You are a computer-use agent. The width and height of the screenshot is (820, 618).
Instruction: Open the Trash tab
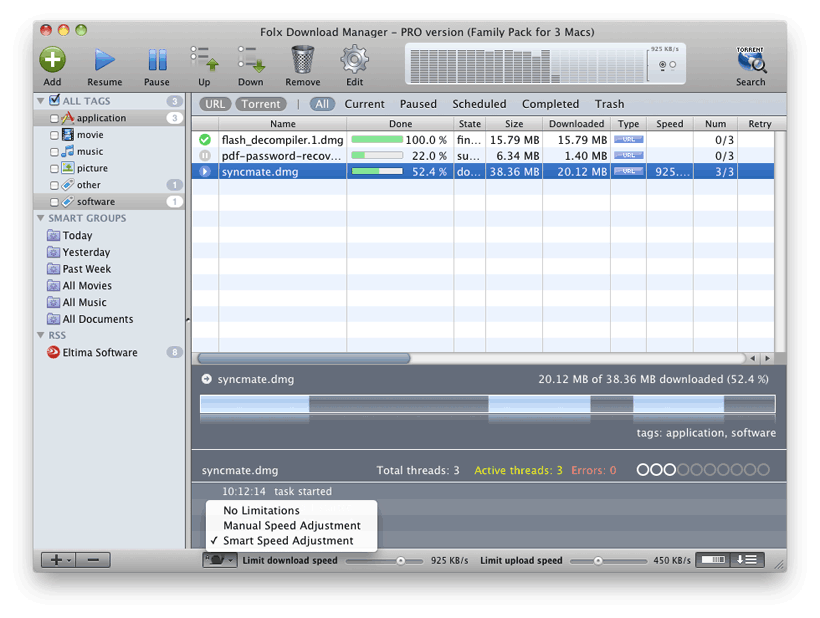coord(609,104)
